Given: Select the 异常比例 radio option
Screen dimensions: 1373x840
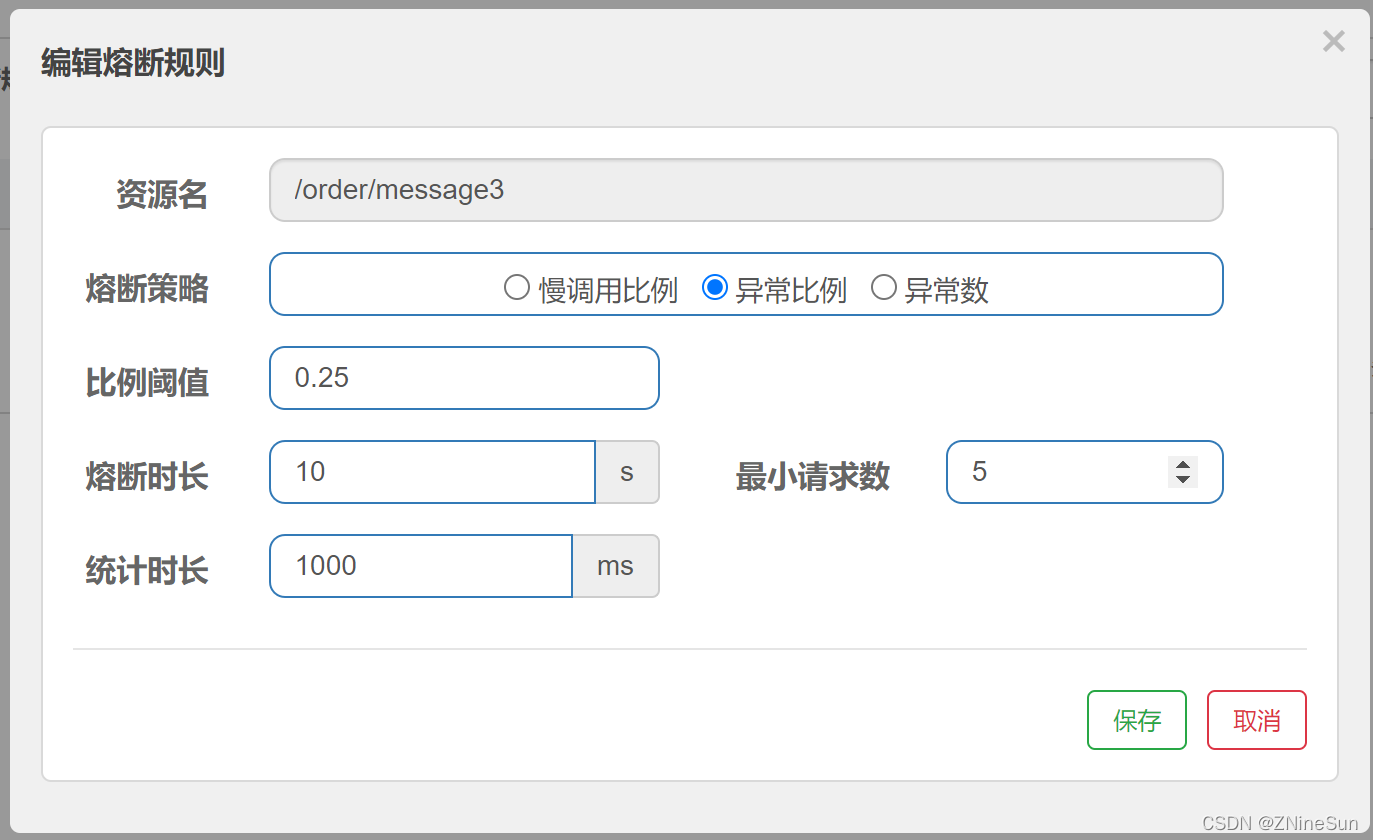Looking at the screenshot, I should [x=714, y=289].
